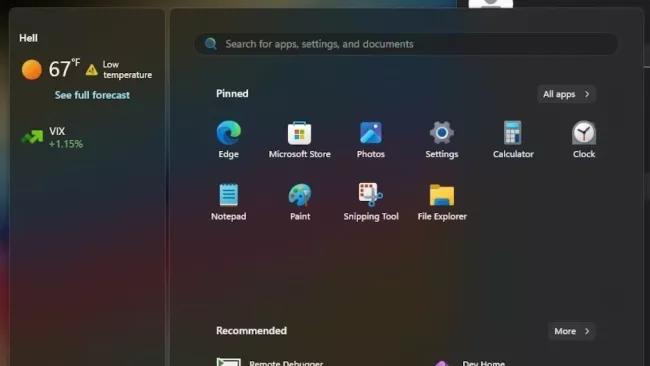Open the Settings gear app

tap(441, 139)
